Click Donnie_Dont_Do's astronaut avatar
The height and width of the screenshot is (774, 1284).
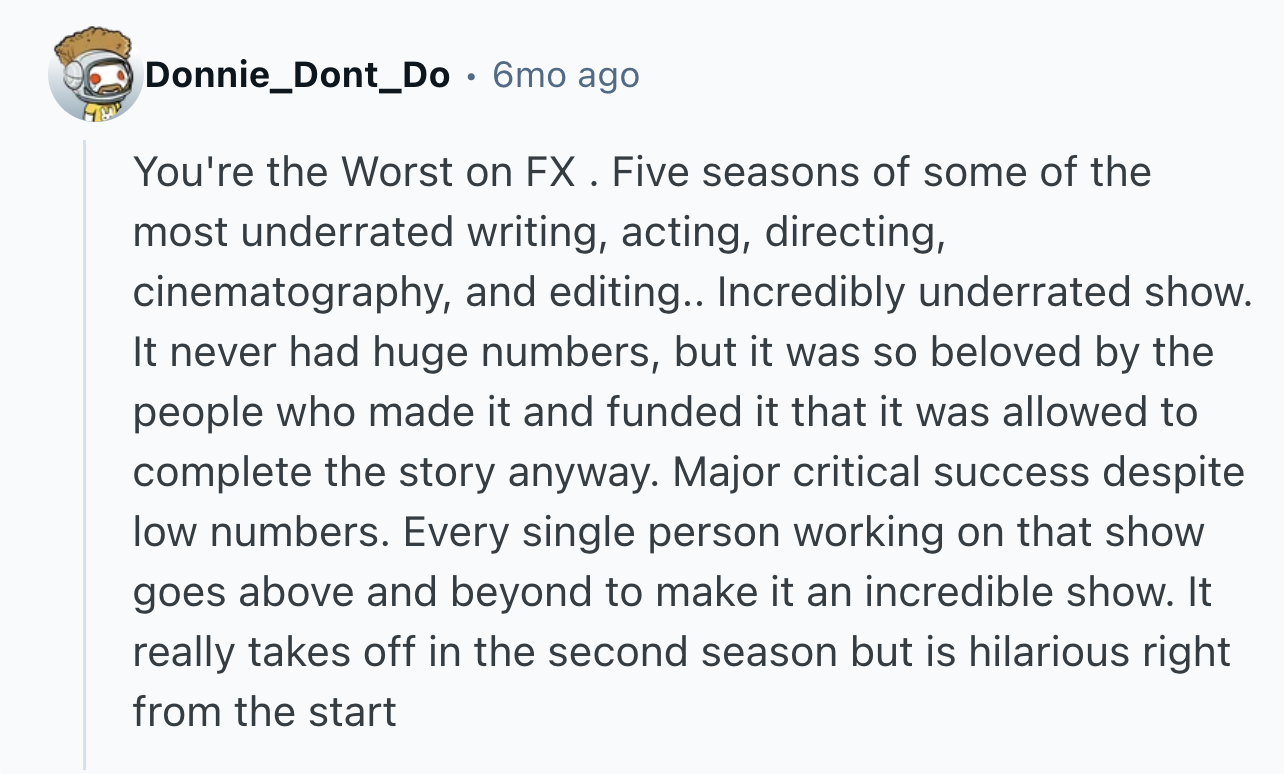(x=94, y=74)
